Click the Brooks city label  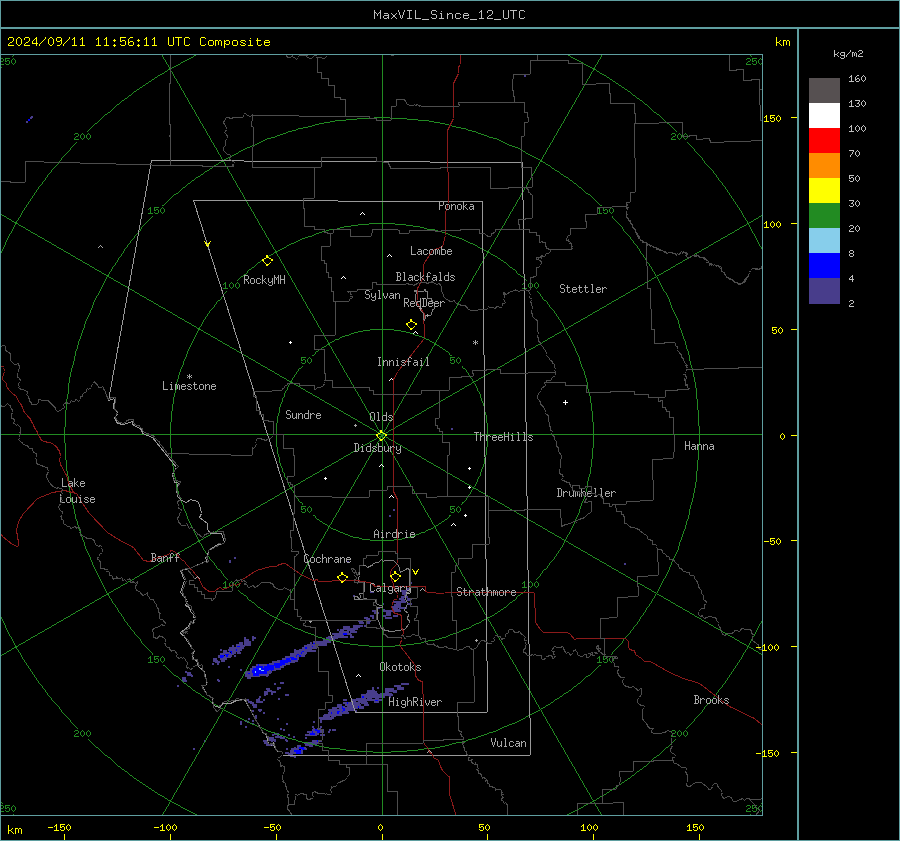(x=711, y=700)
